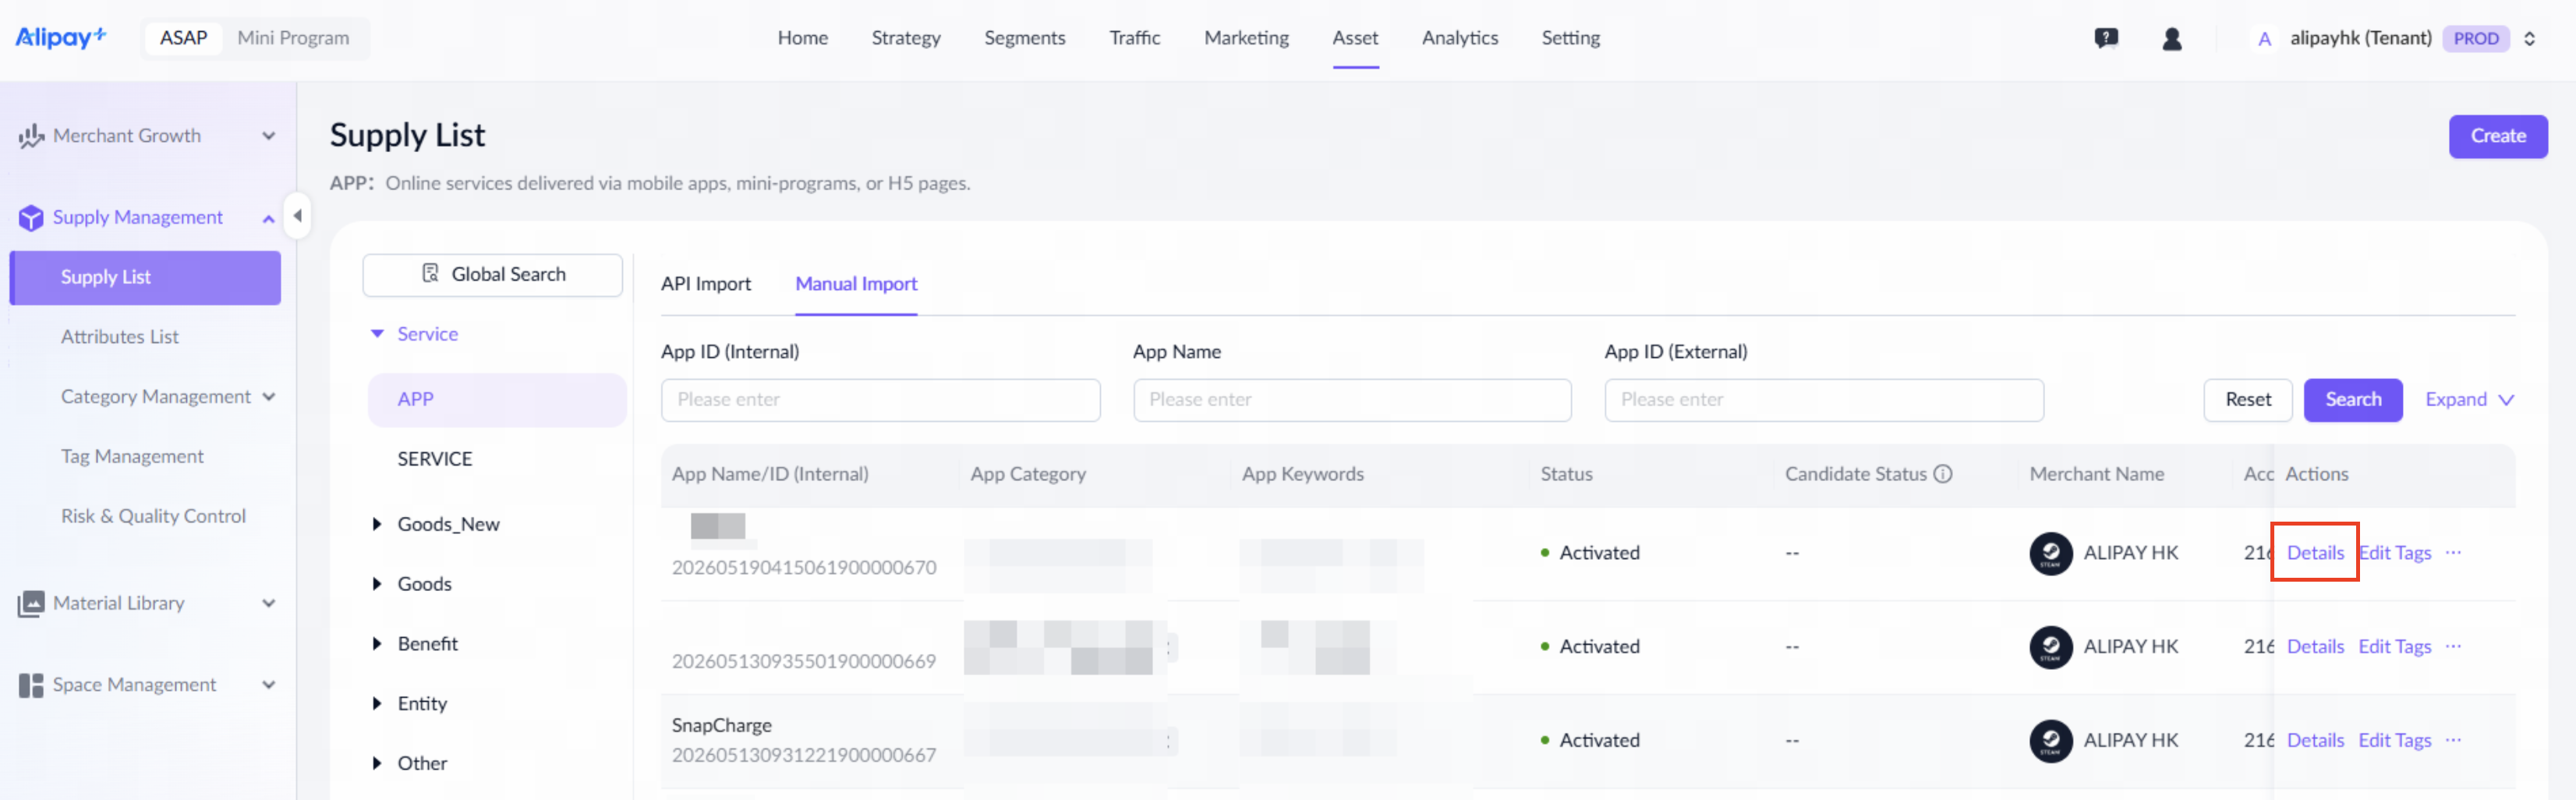Open more actions for SnapCharge row
The image size is (2576, 800).
[2453, 741]
